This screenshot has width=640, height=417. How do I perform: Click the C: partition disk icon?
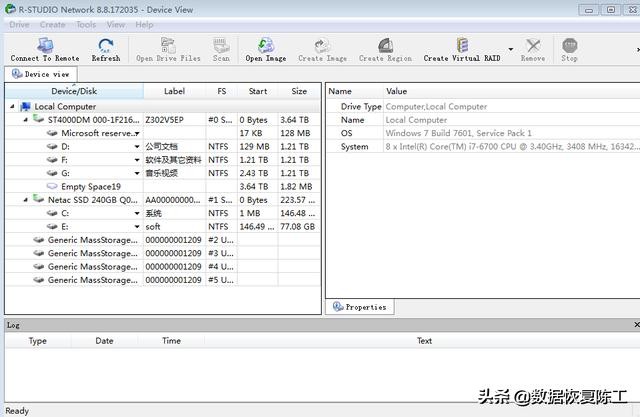coord(52,213)
